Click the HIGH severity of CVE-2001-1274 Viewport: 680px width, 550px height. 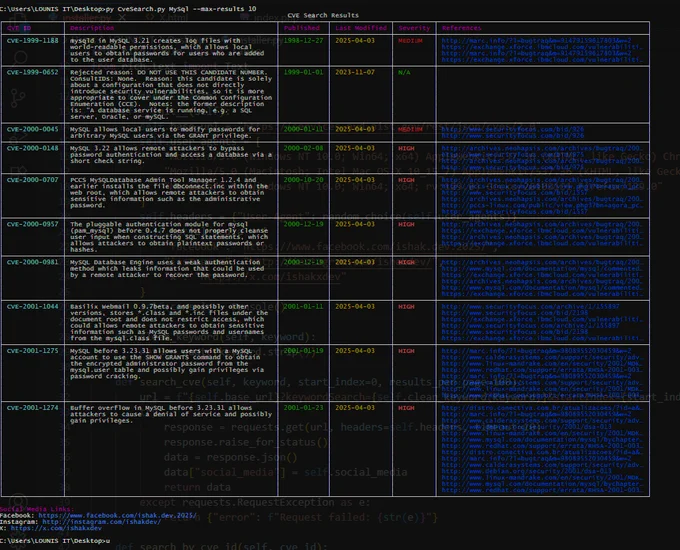(406, 408)
